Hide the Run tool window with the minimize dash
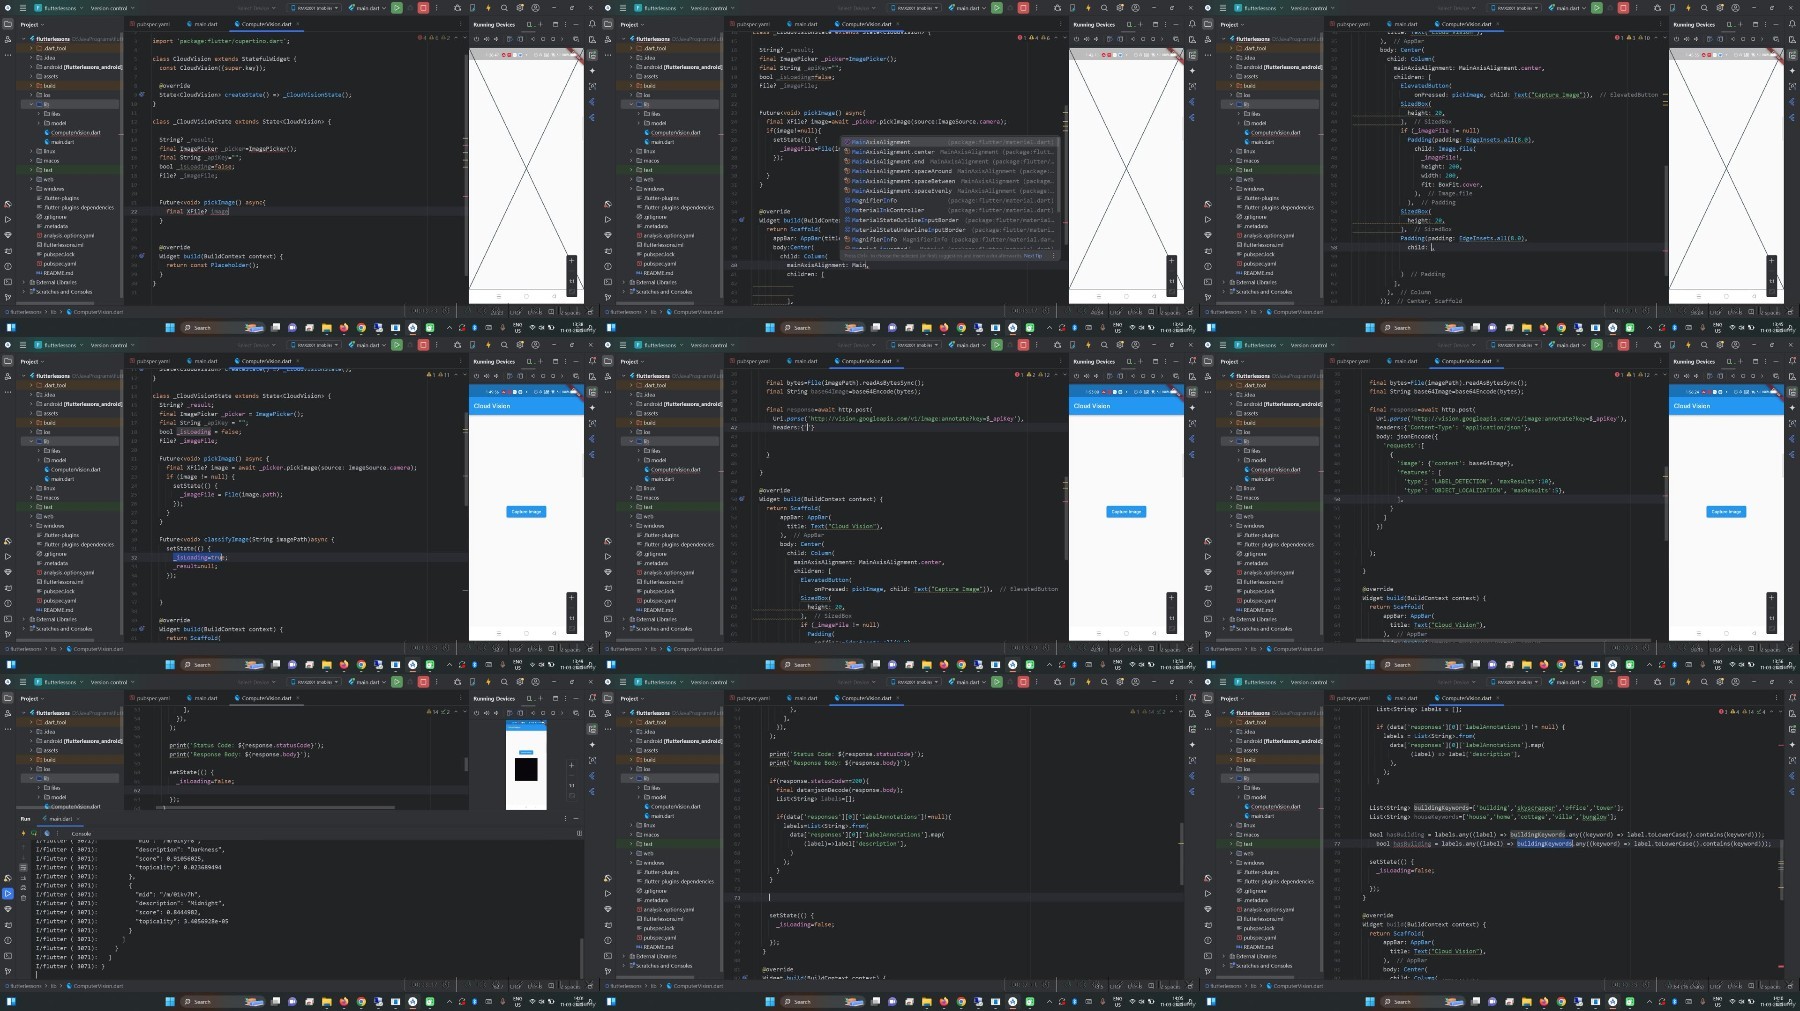 click(x=576, y=818)
